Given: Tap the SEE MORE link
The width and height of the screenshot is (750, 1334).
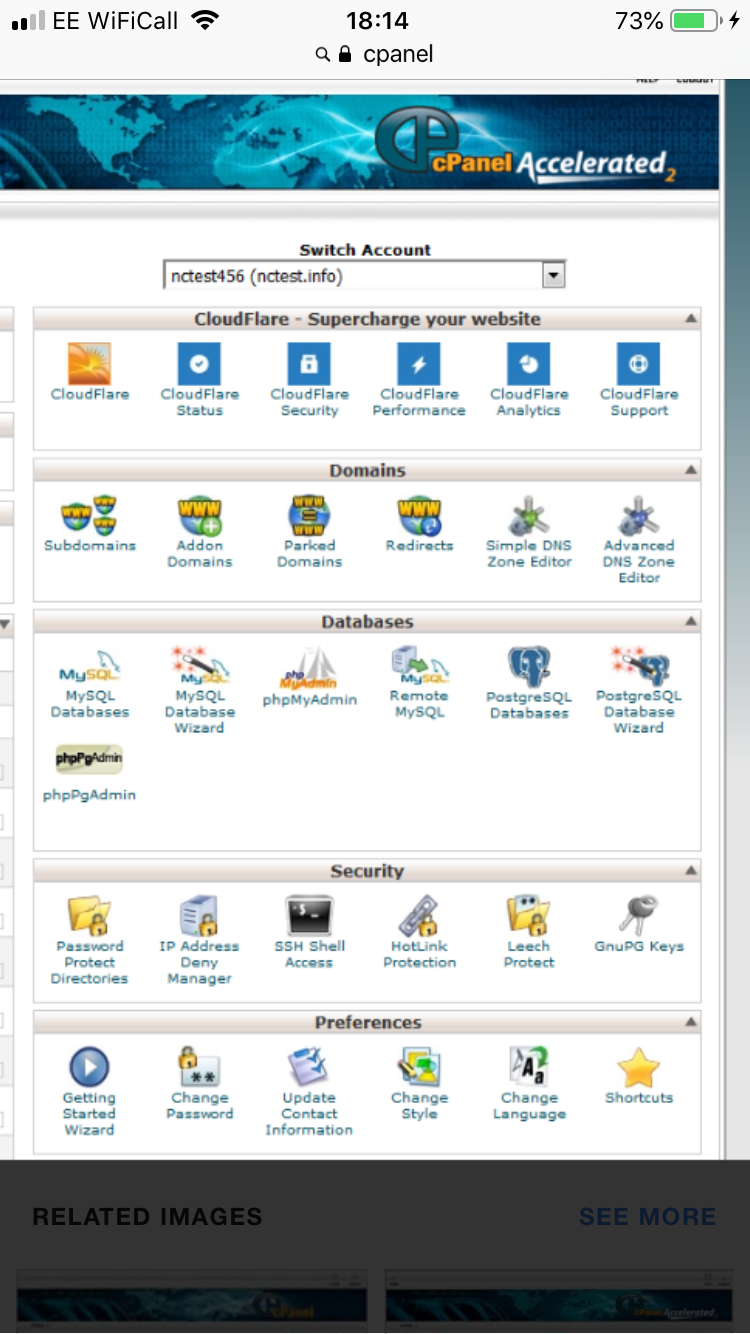Looking at the screenshot, I should tap(647, 1217).
